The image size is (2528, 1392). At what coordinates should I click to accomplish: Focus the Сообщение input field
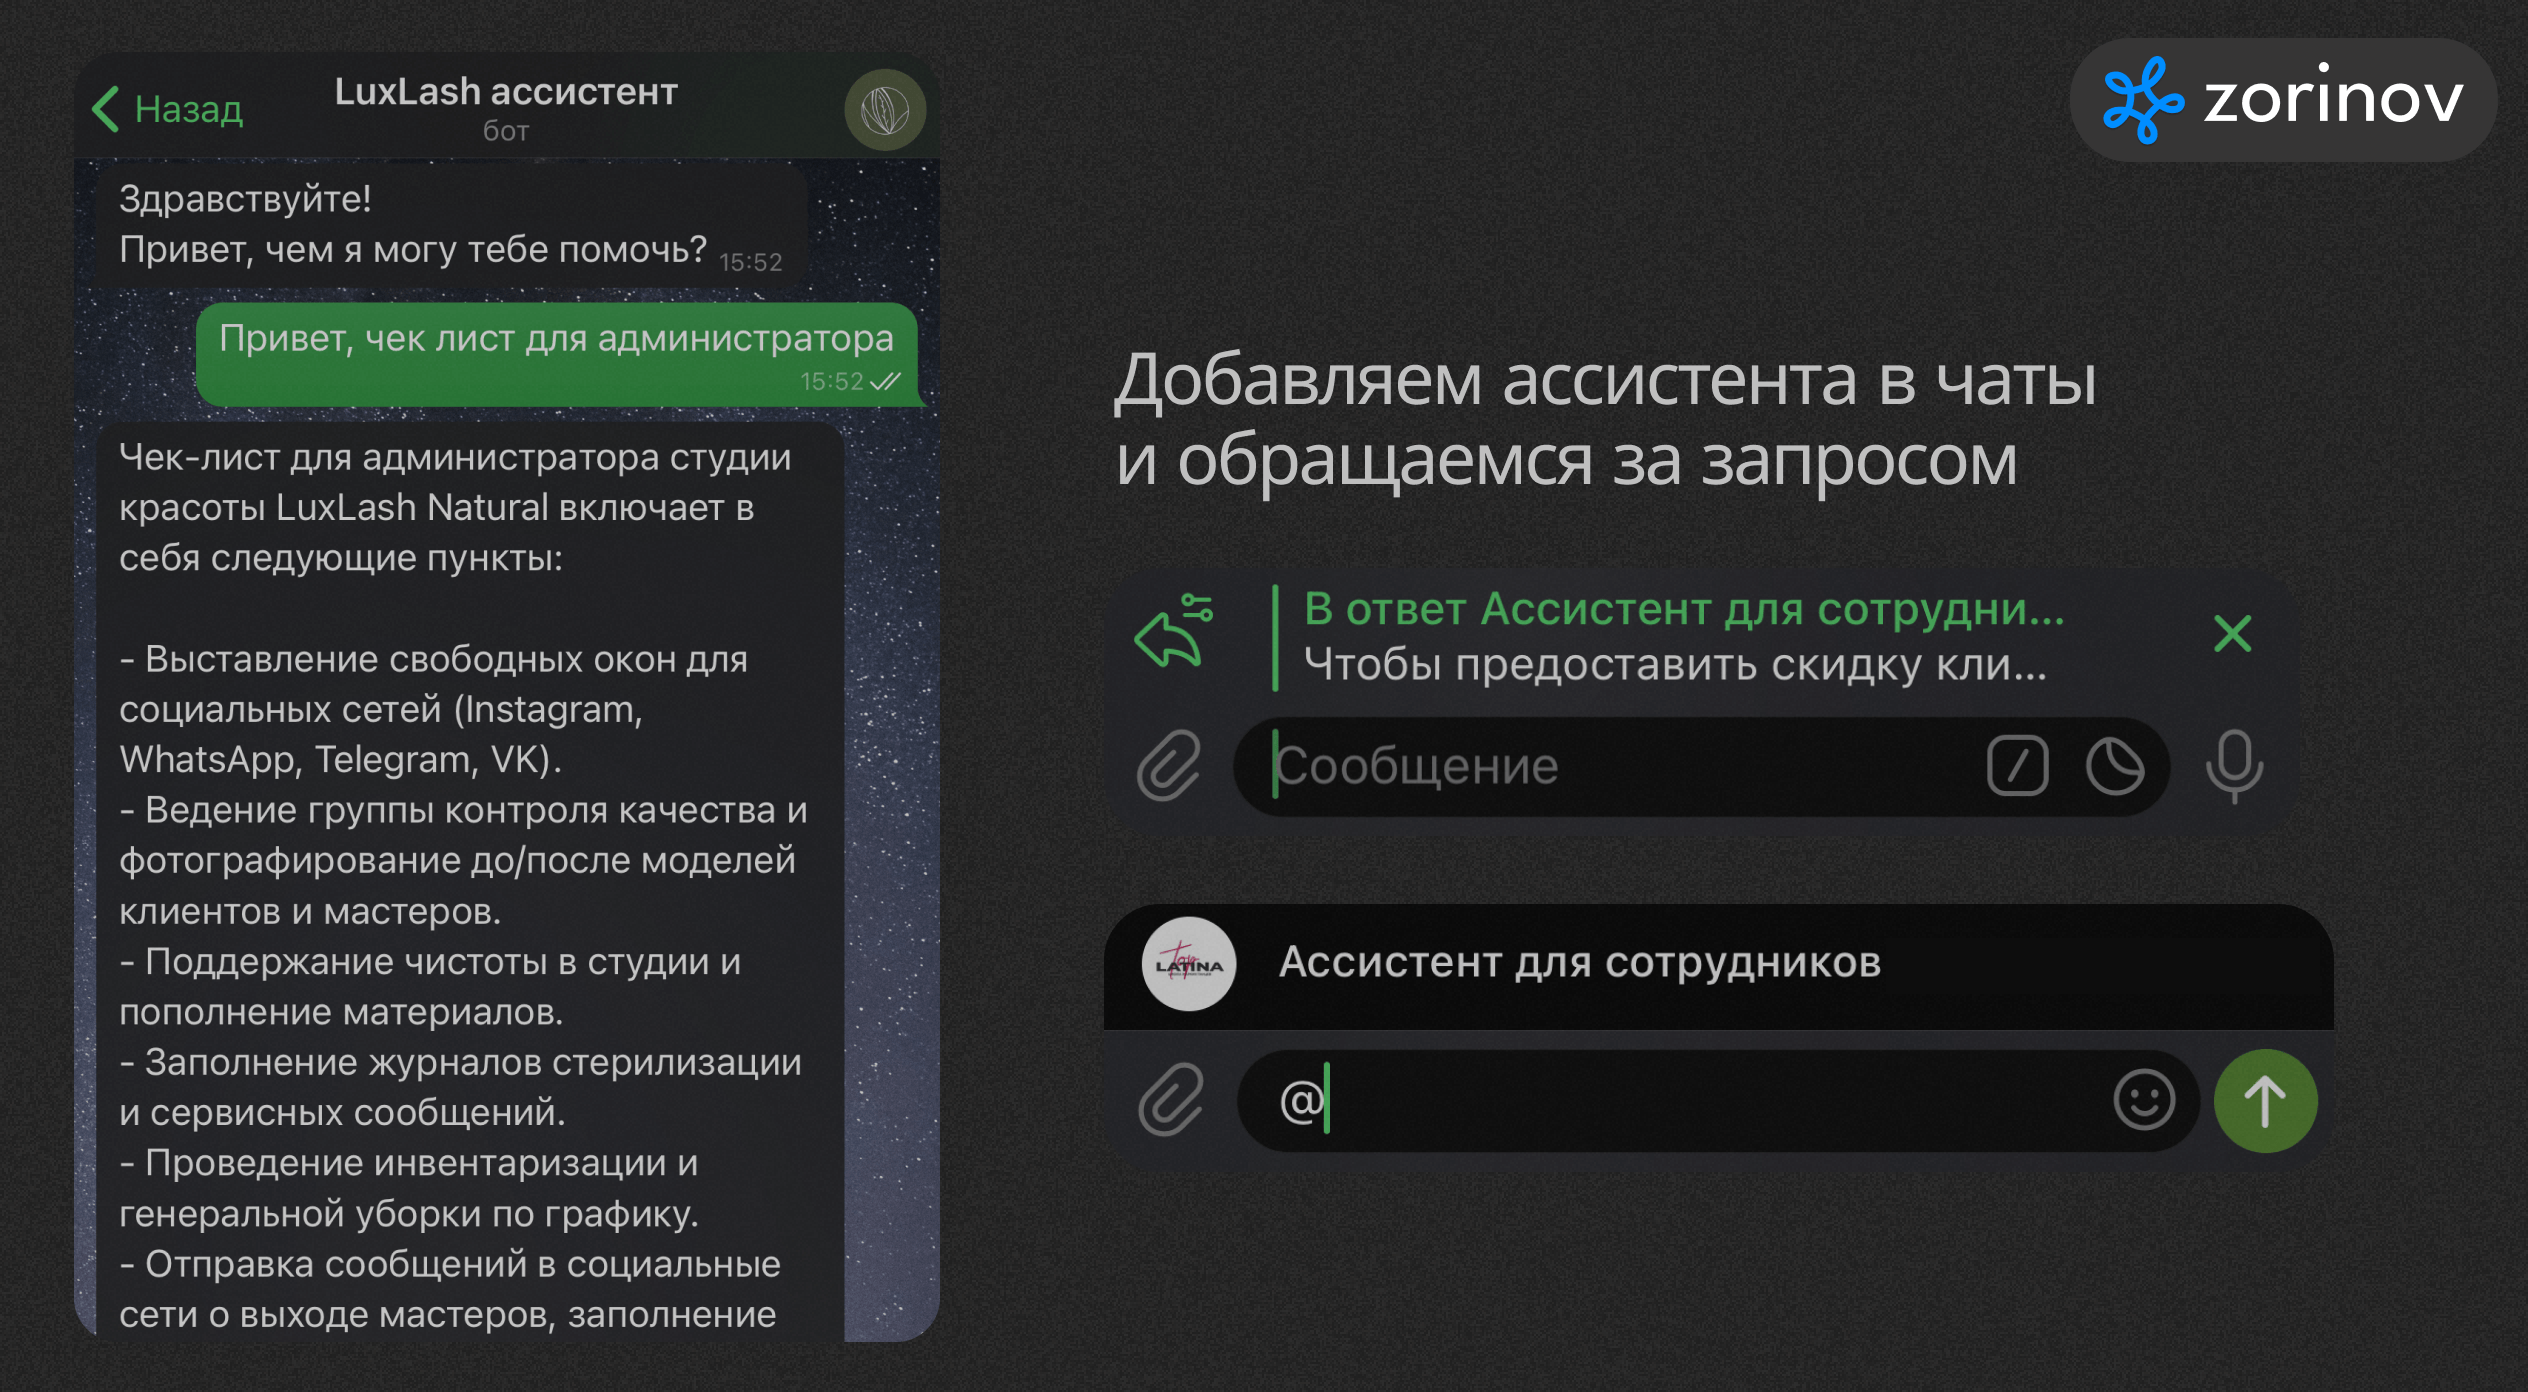pyautogui.click(x=1620, y=766)
